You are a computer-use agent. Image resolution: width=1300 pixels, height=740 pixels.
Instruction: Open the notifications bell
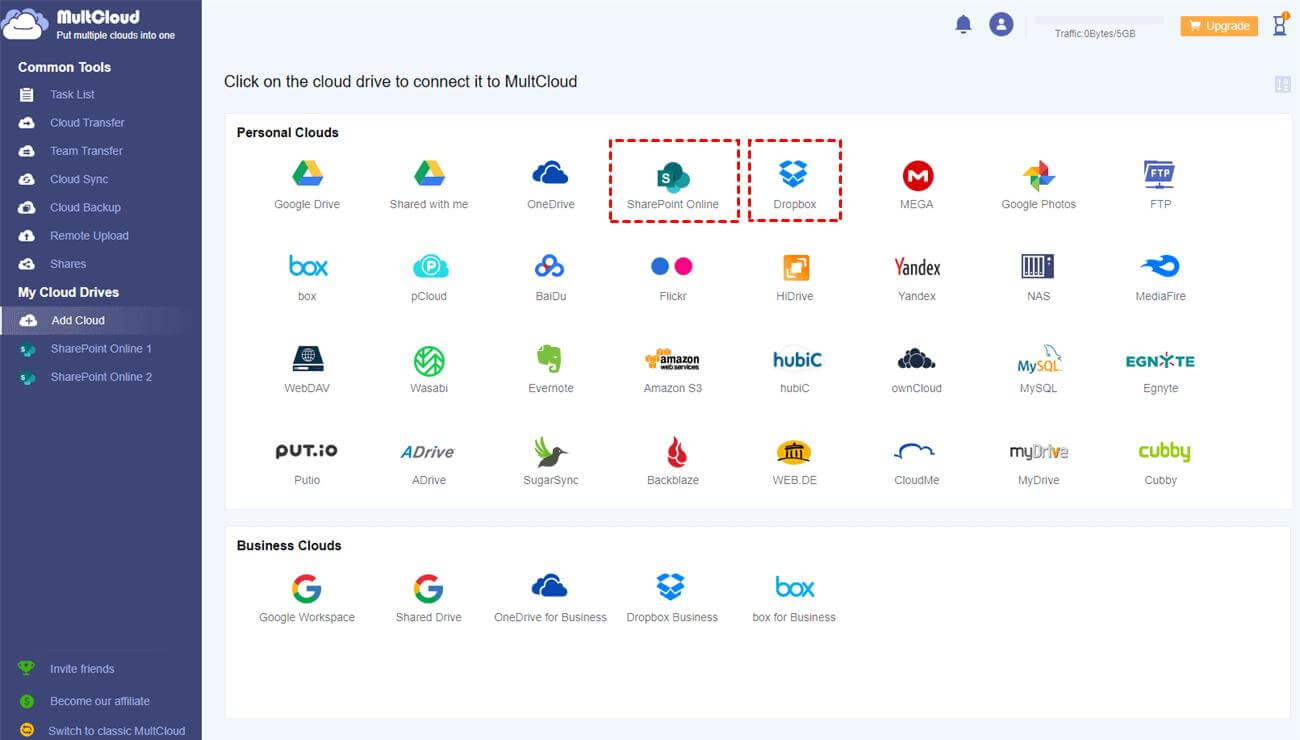click(x=963, y=24)
